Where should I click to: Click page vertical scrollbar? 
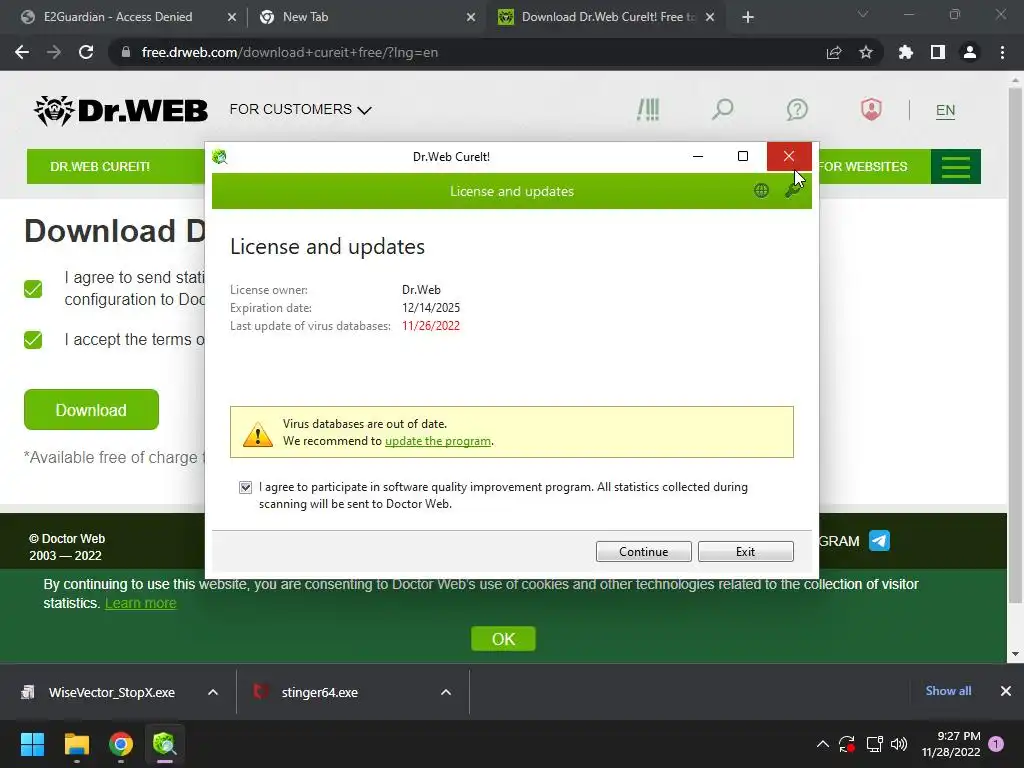click(x=1015, y=346)
